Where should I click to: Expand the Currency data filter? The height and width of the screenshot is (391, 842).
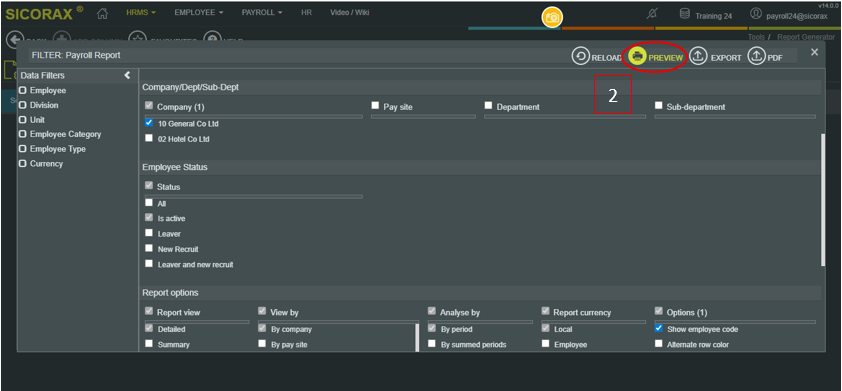(x=23, y=164)
